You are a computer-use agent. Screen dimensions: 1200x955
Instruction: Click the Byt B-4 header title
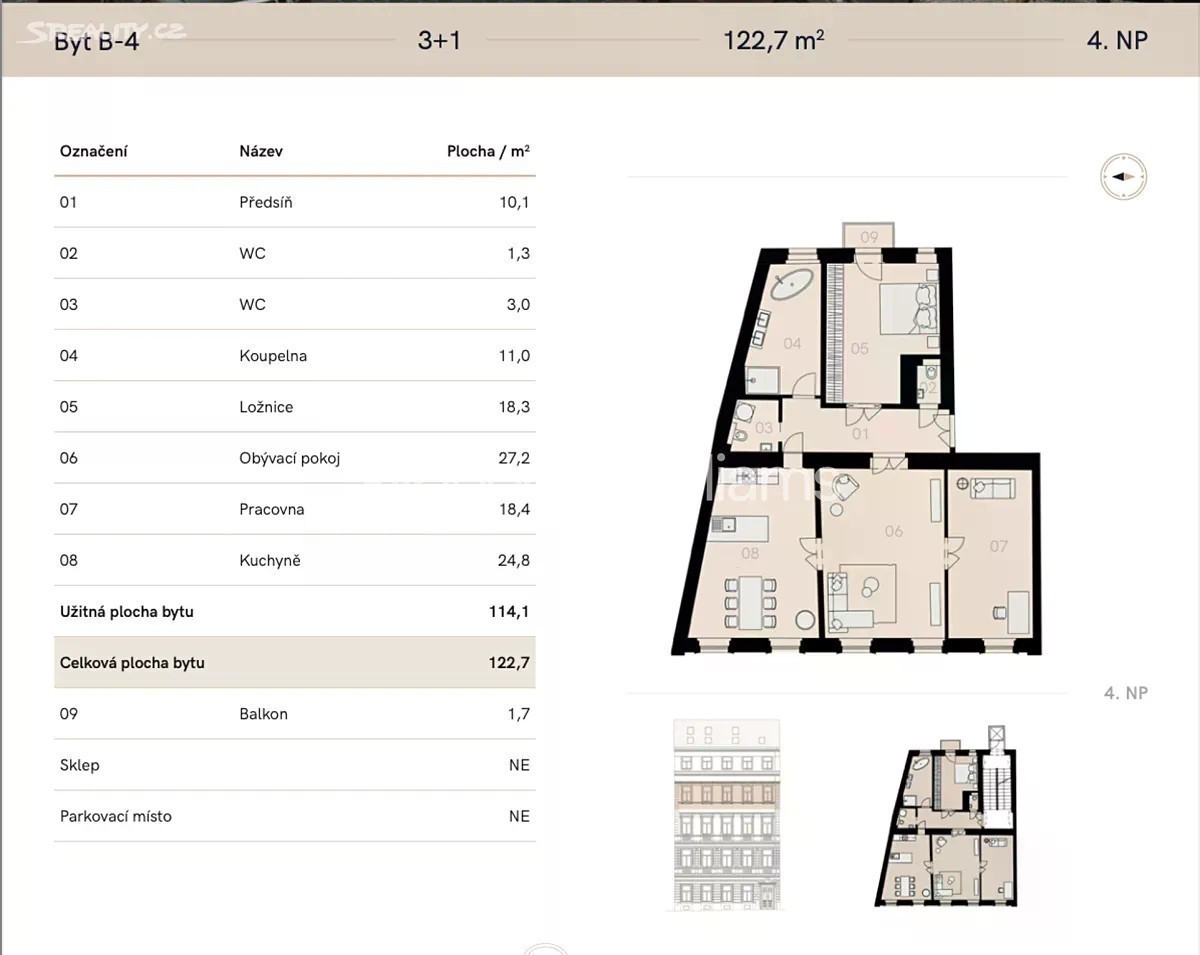96,42
